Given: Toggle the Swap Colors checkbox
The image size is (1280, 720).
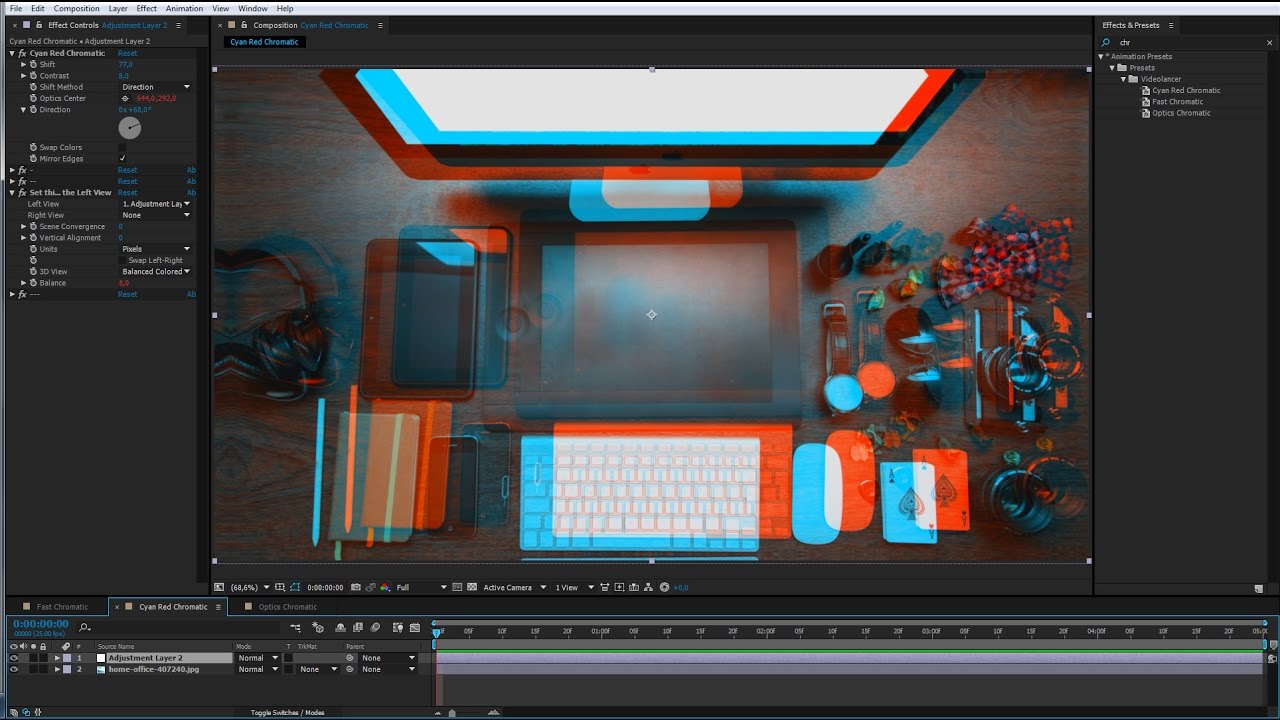Looking at the screenshot, I should (x=123, y=147).
